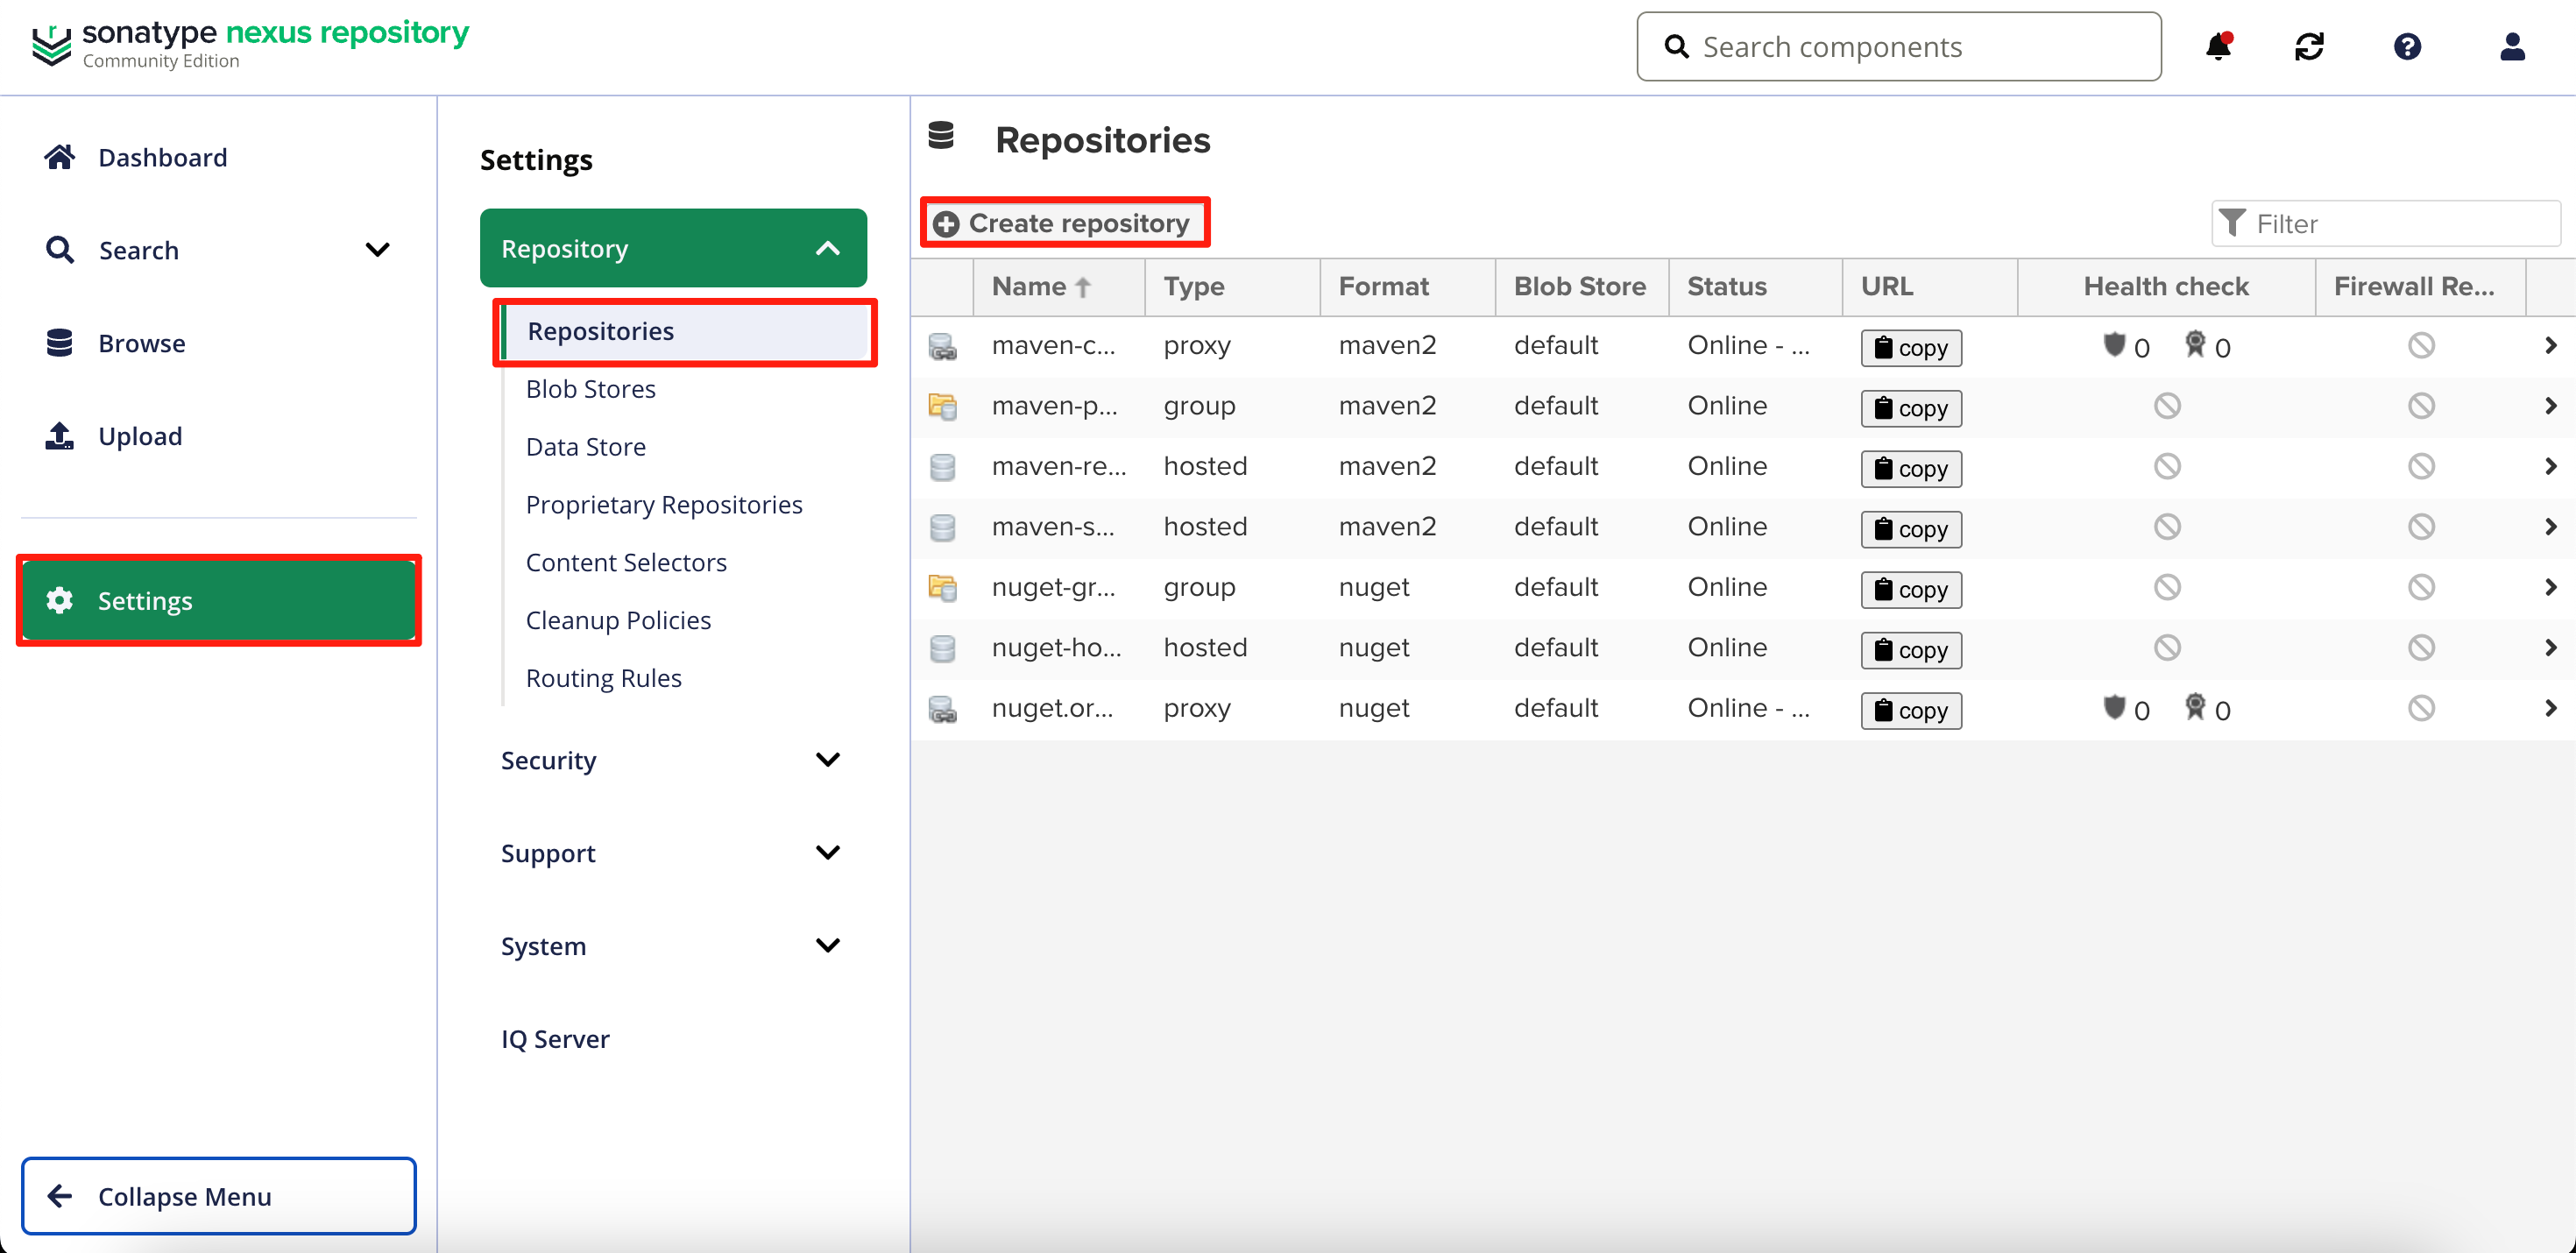The image size is (2576, 1253).
Task: Open Blob Stores settings page
Action: (x=590, y=389)
